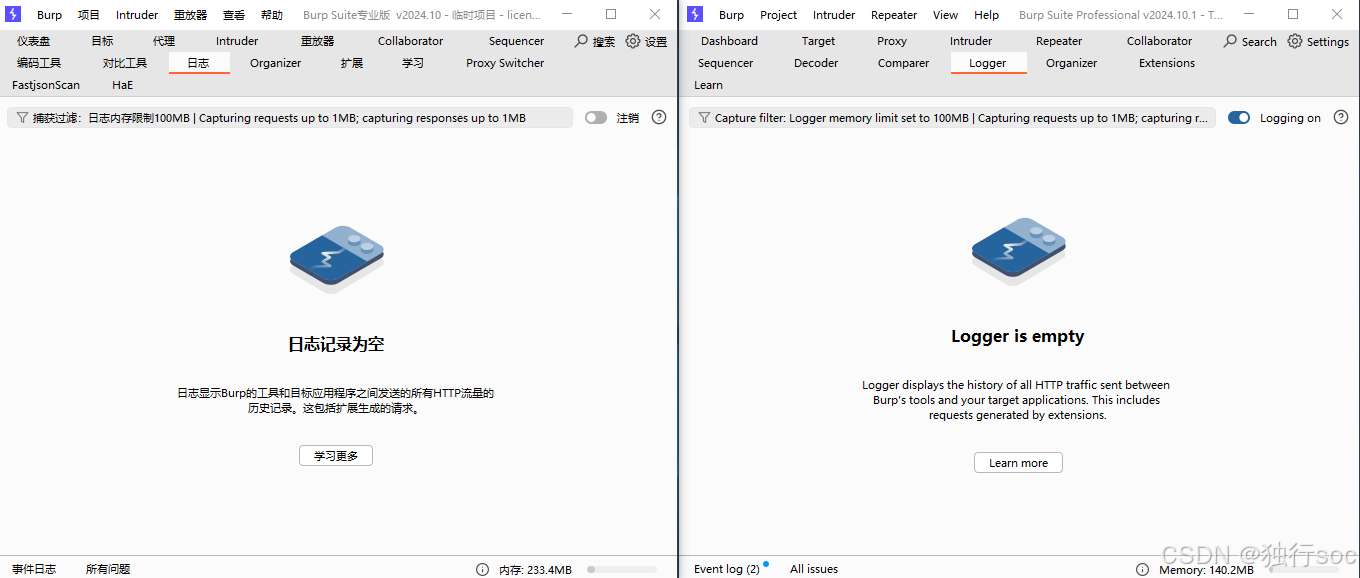Switch to the Proxy tab in right window

pyautogui.click(x=892, y=41)
